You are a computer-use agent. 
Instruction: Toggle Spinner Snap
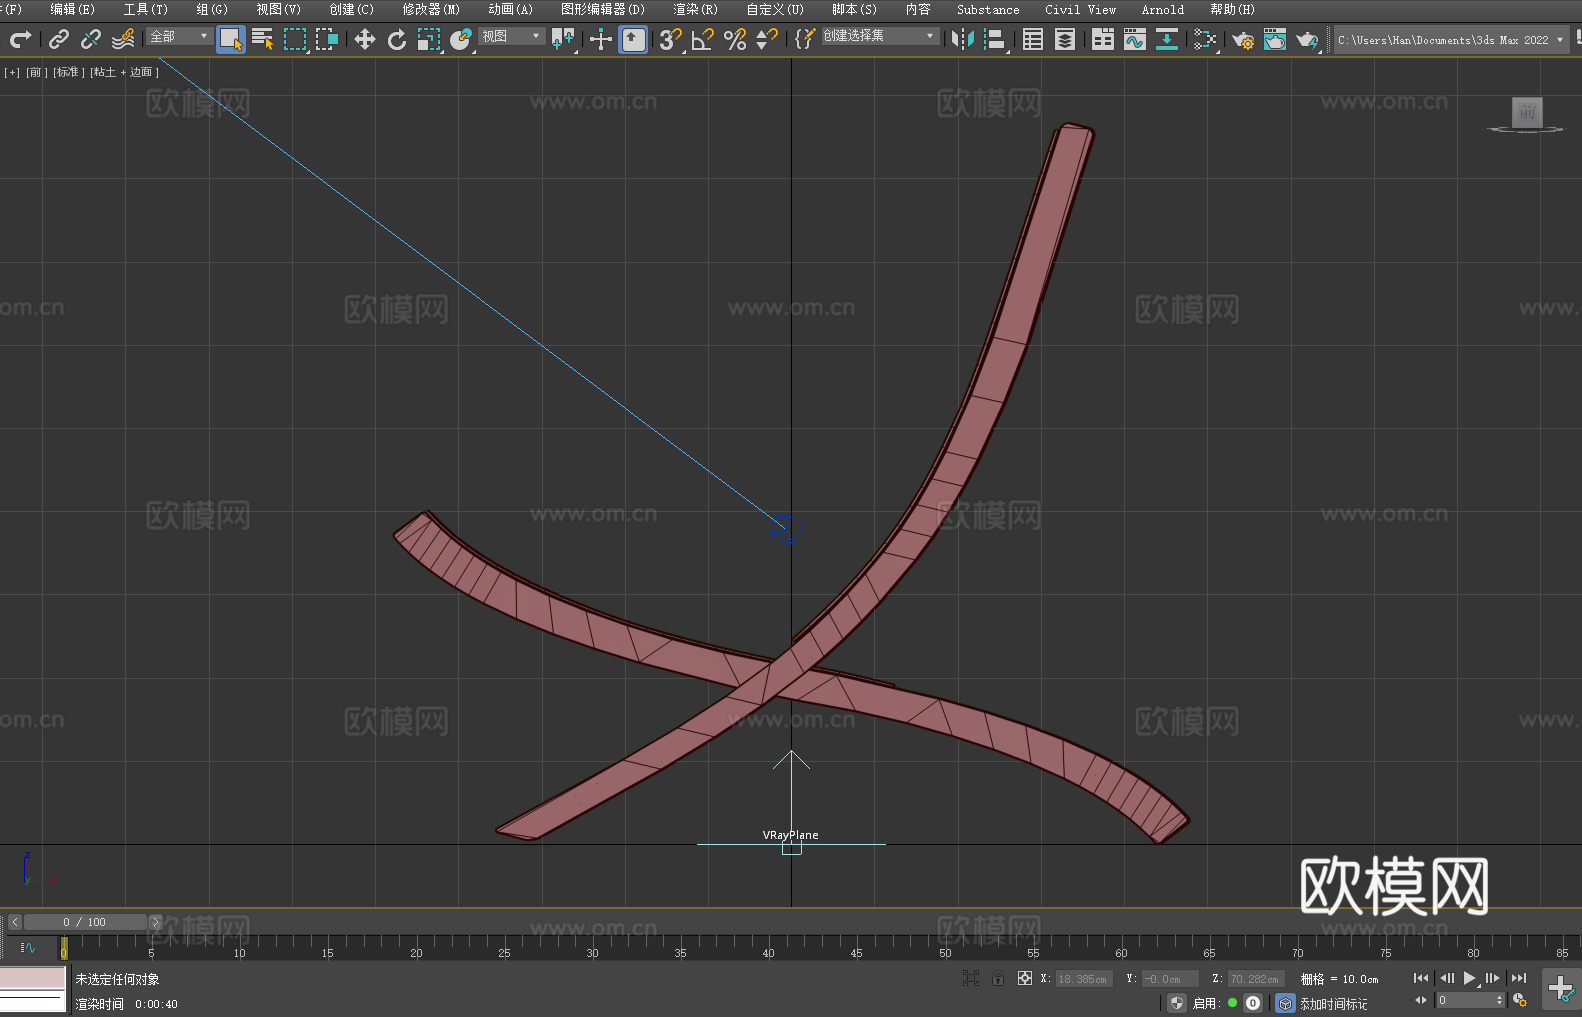tap(767, 39)
